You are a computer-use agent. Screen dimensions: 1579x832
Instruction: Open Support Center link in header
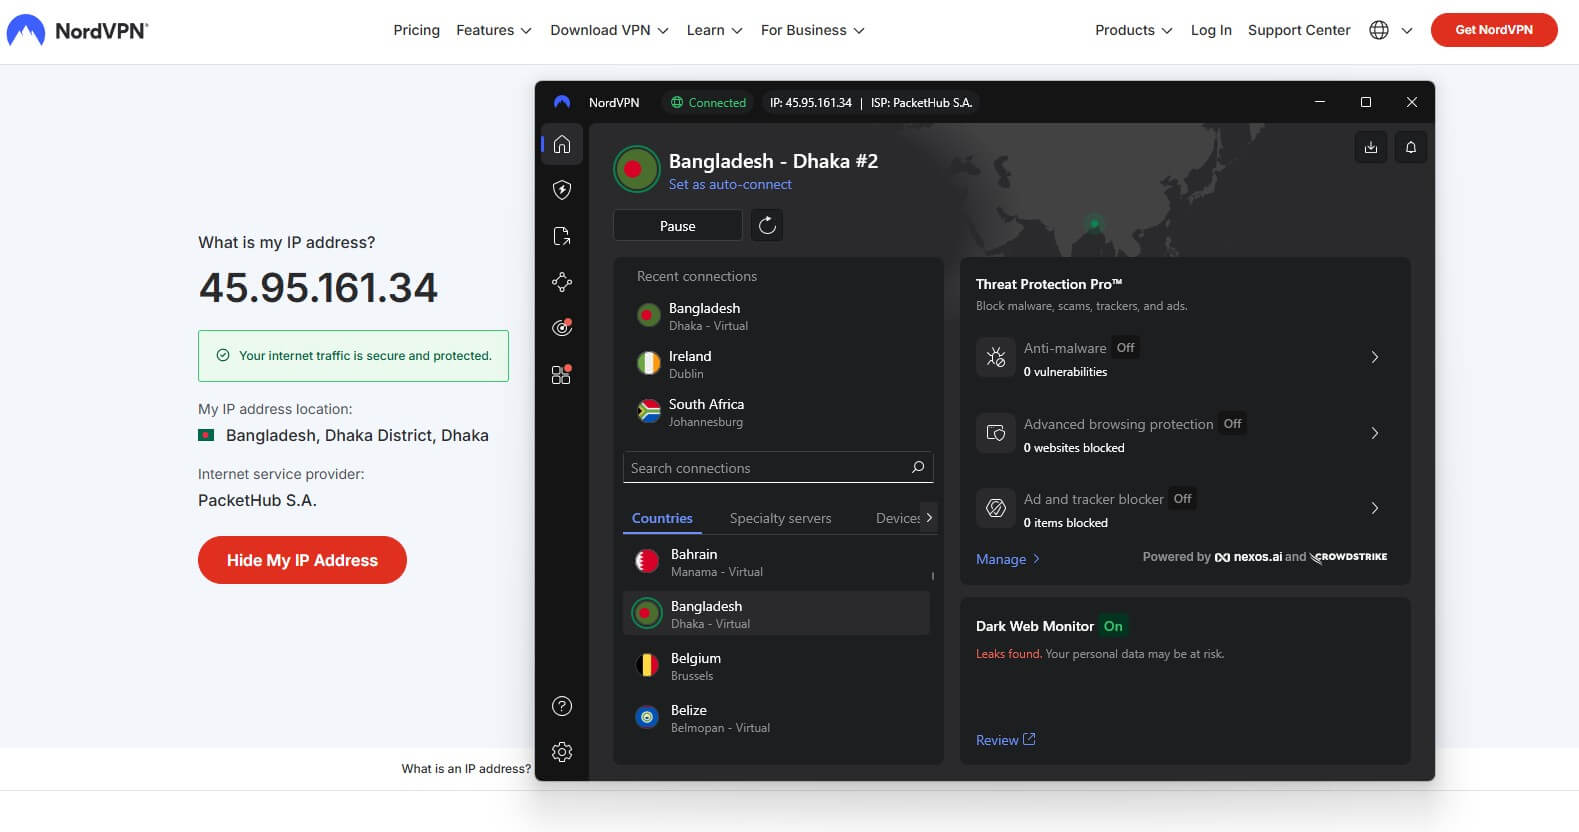1299,30
